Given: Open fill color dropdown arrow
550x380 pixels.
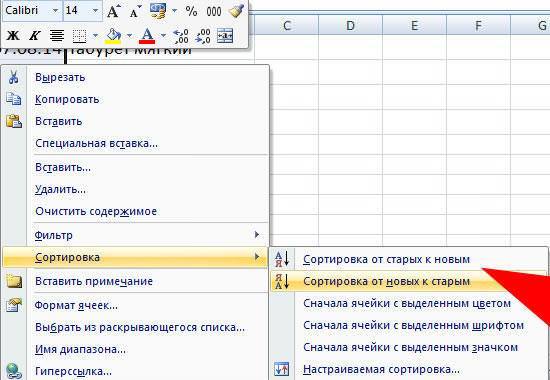Looking at the screenshot, I should [x=129, y=35].
